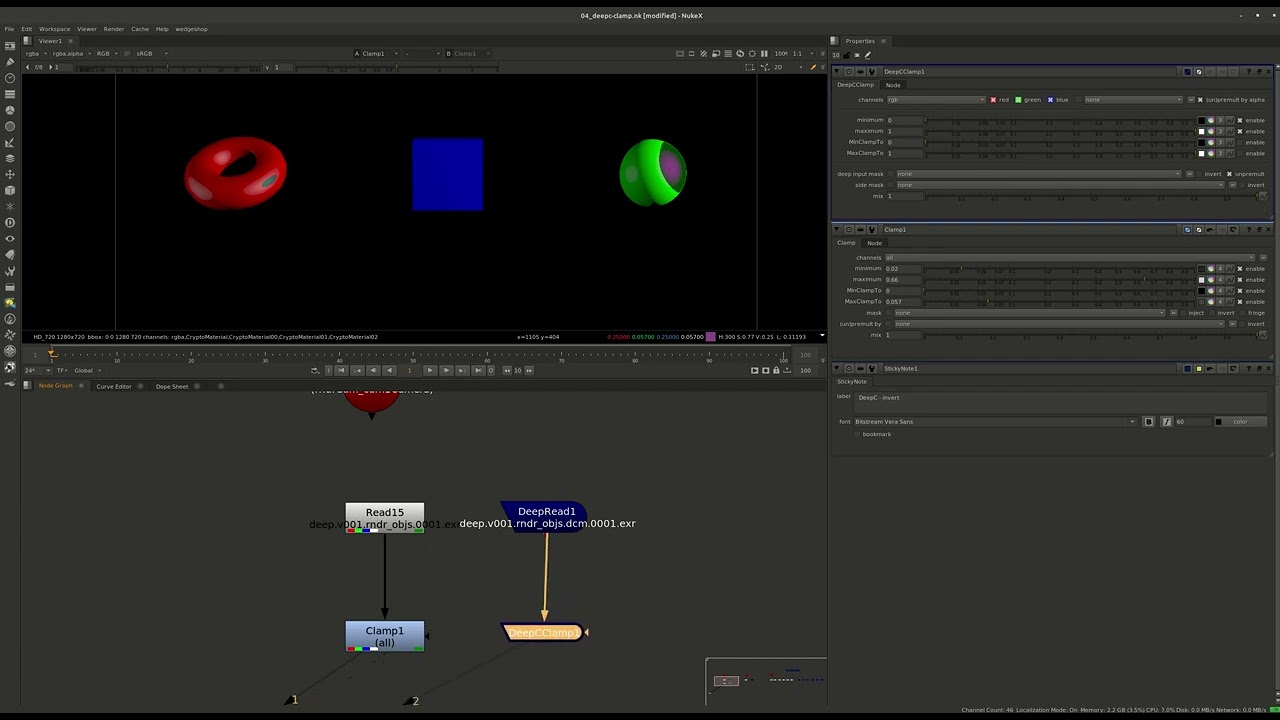Open the Edit menu
The image size is (1280, 720).
(x=27, y=29)
